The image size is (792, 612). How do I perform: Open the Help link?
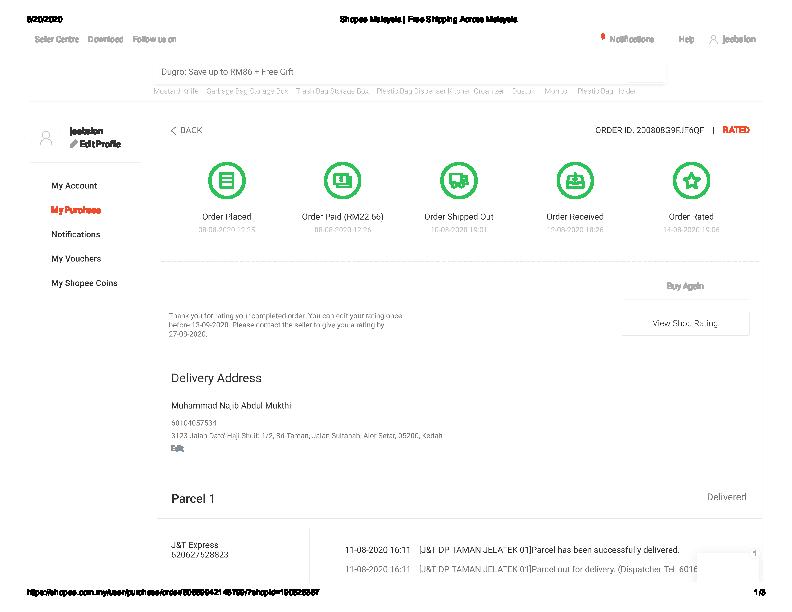686,39
